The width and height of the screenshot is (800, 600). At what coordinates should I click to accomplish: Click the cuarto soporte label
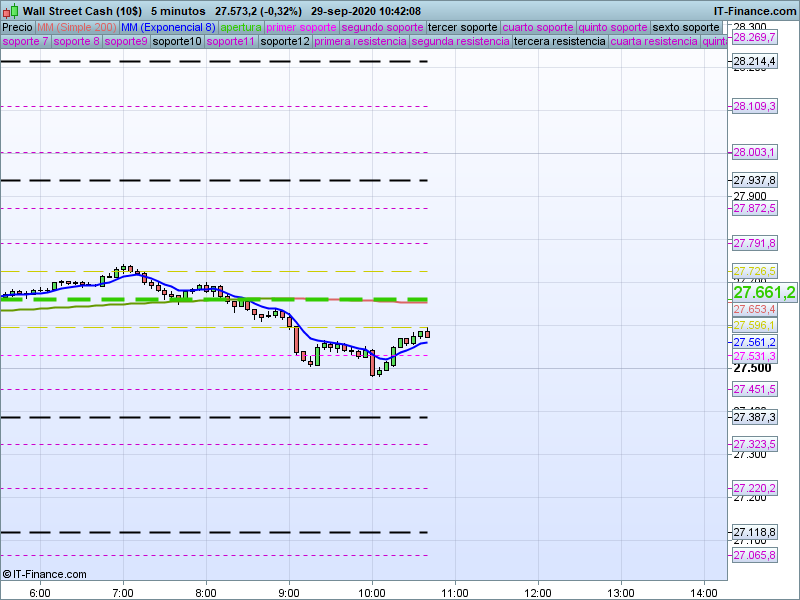538,28
